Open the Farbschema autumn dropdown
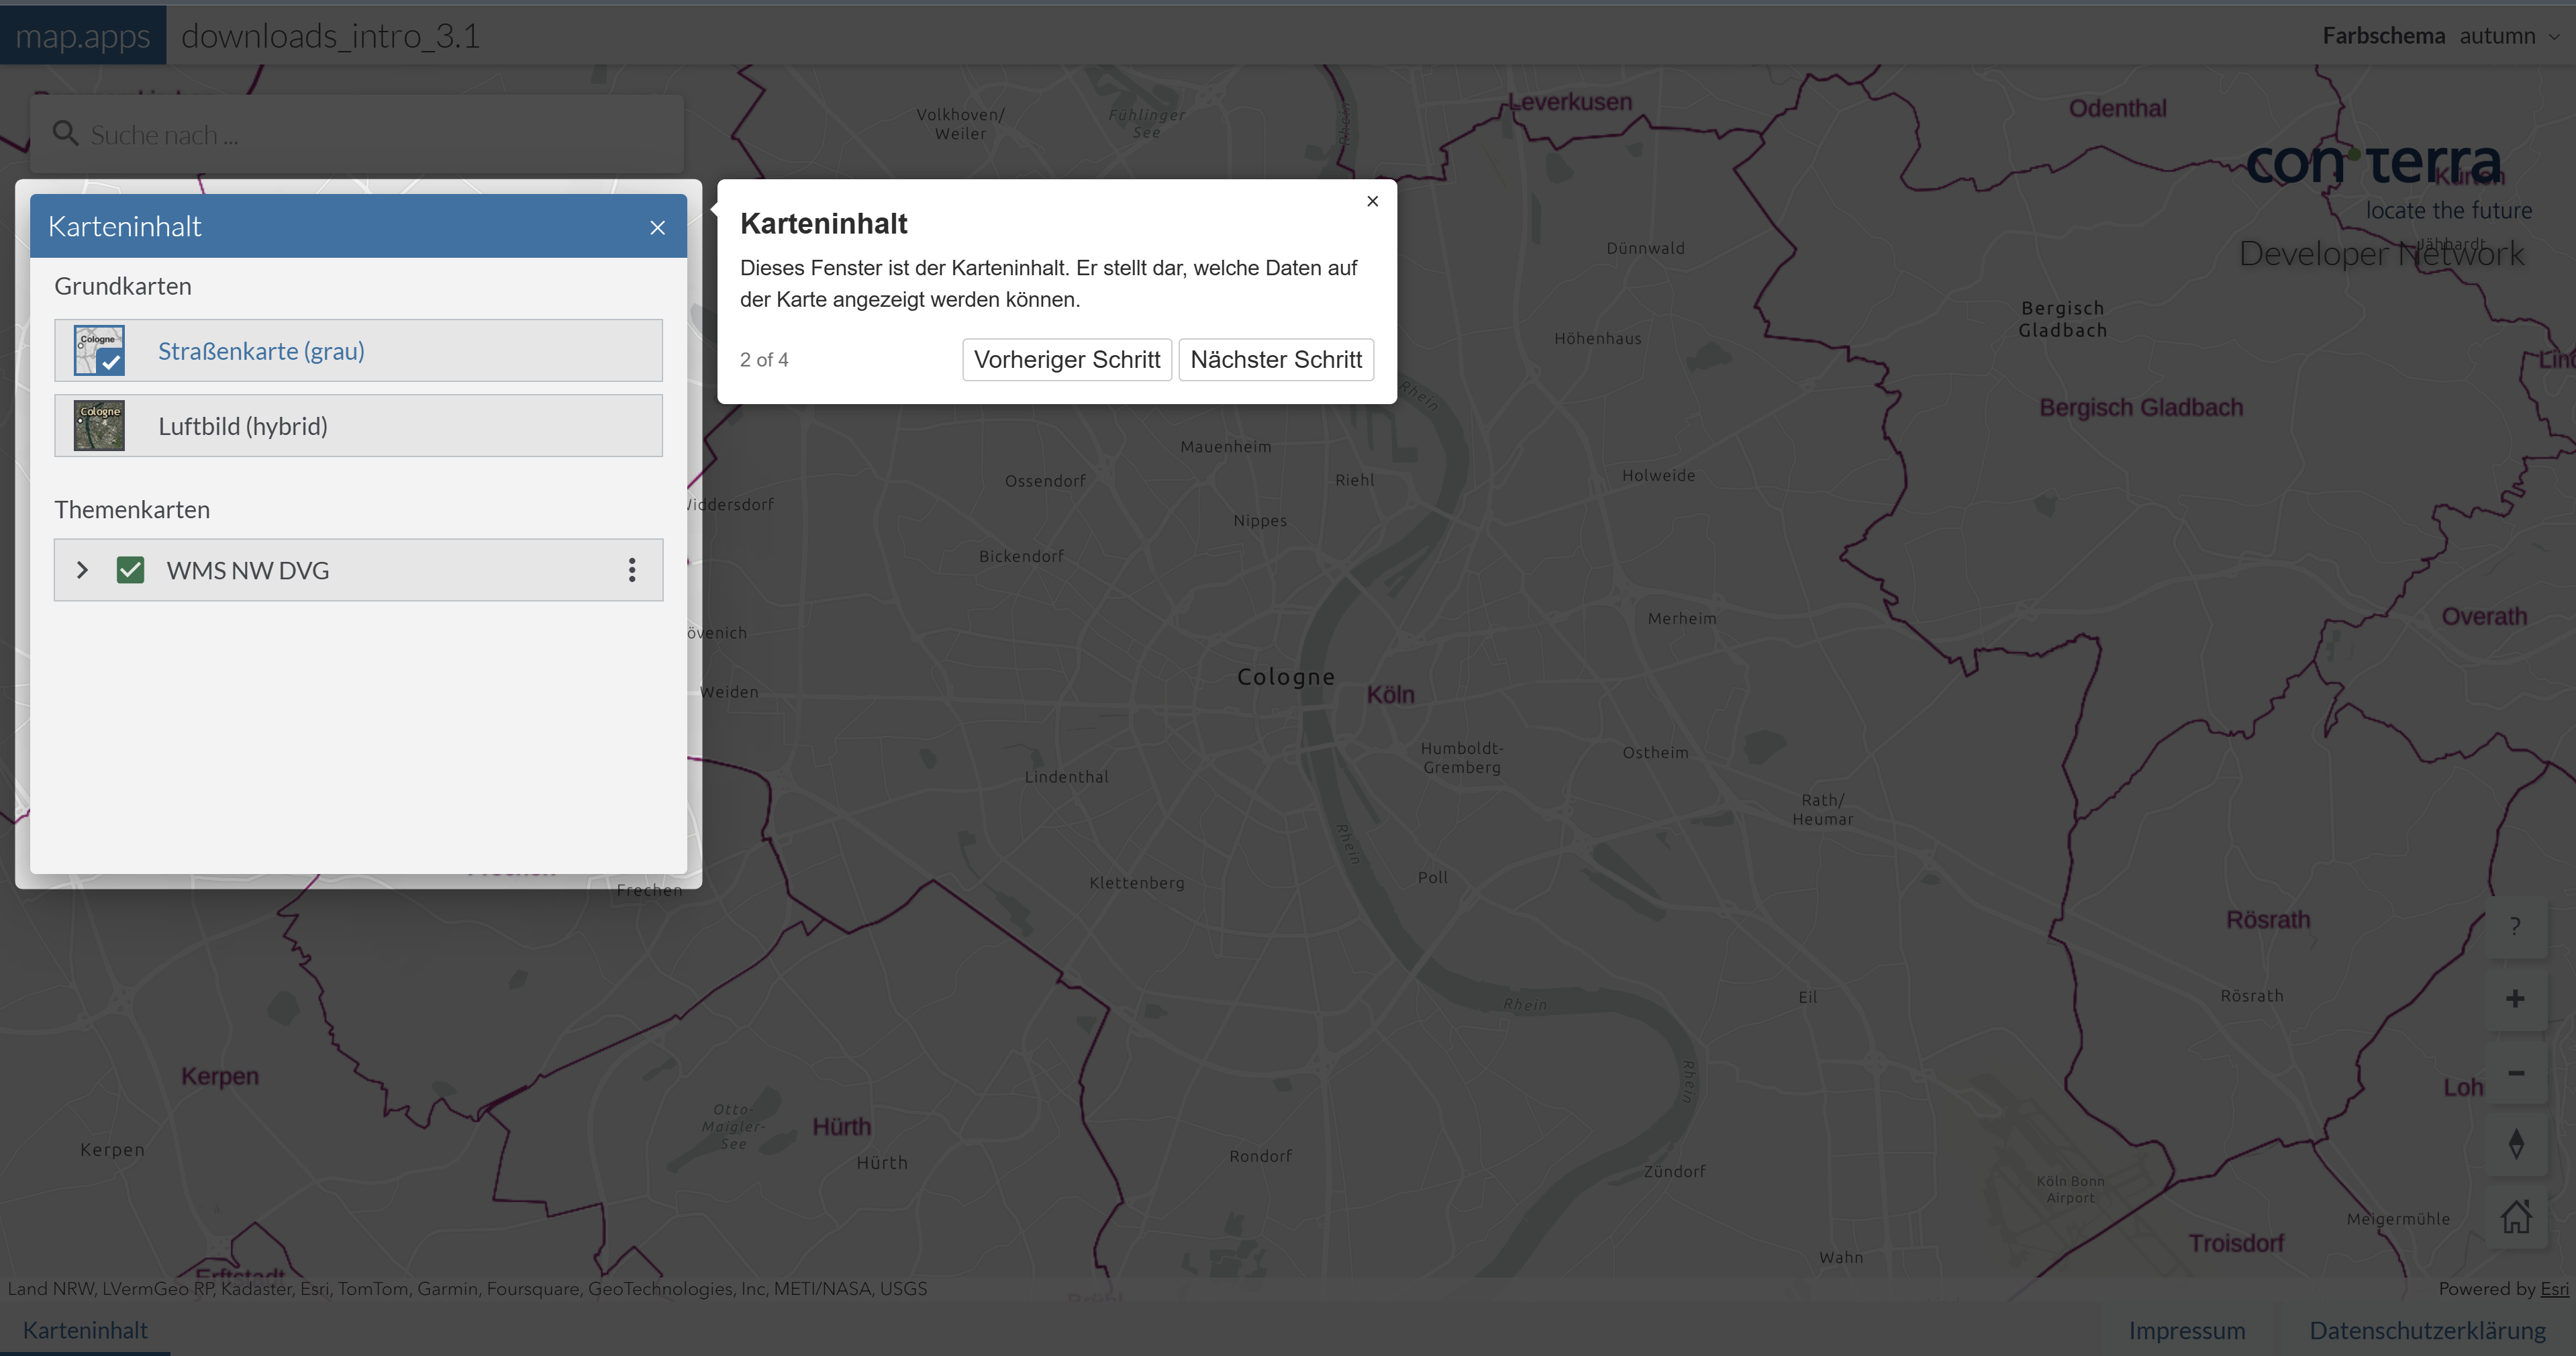This screenshot has width=2576, height=1356. (2508, 36)
